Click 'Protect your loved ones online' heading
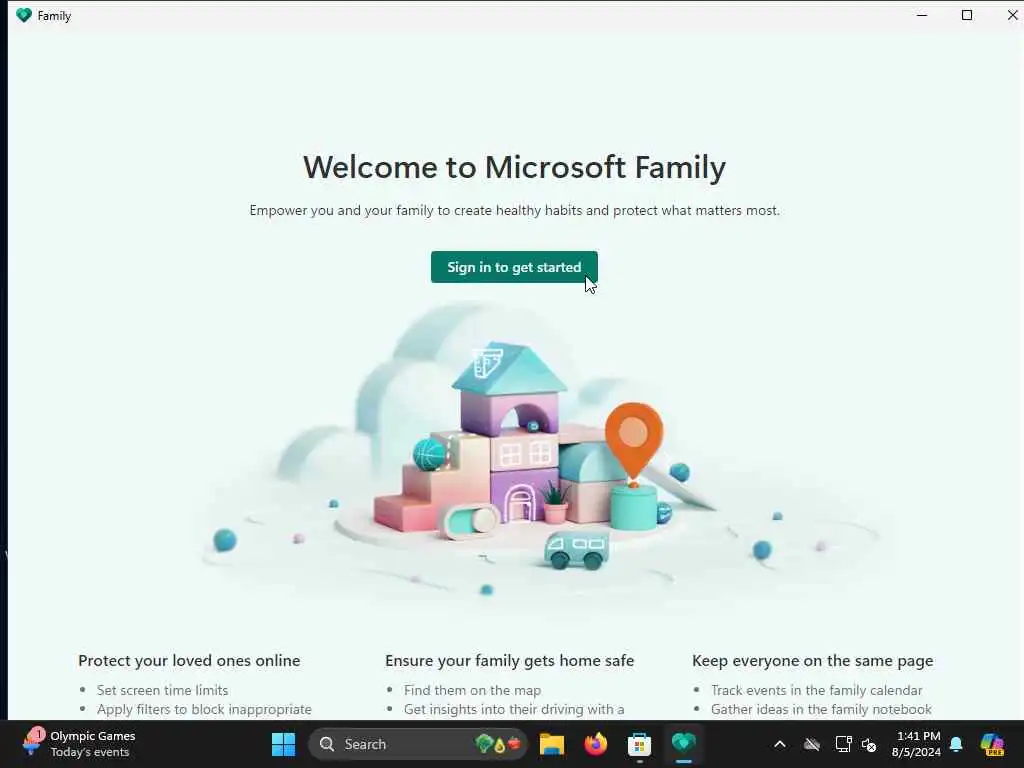The width and height of the screenshot is (1024, 768). point(189,661)
